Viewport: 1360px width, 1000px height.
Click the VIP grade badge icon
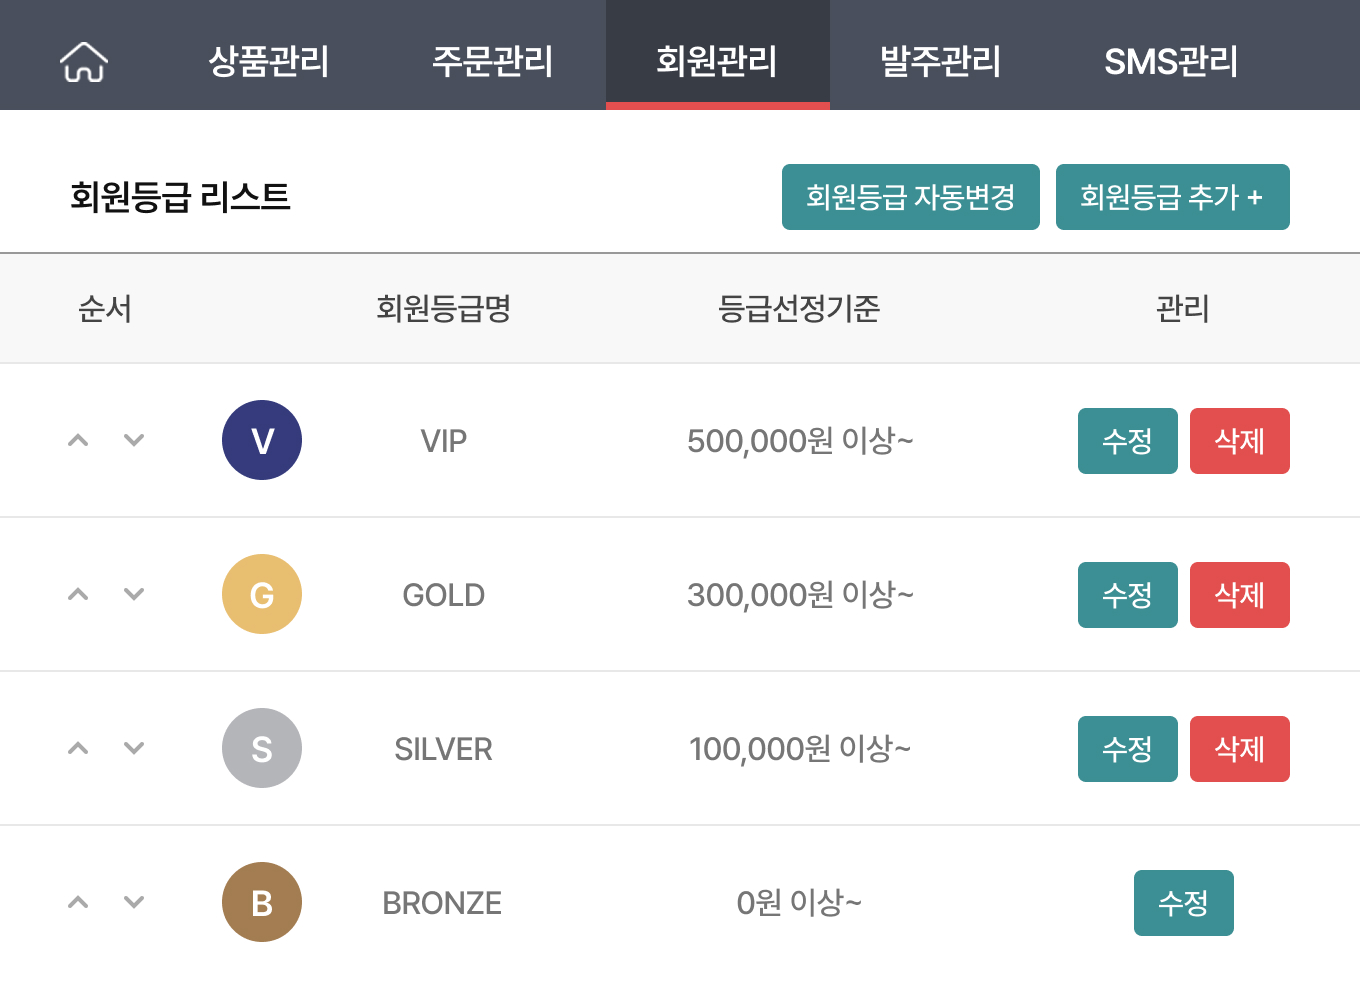[262, 440]
